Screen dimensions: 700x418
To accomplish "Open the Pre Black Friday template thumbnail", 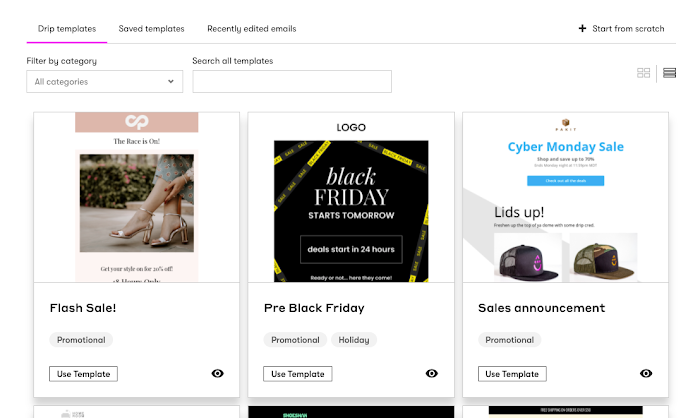I will point(351,197).
